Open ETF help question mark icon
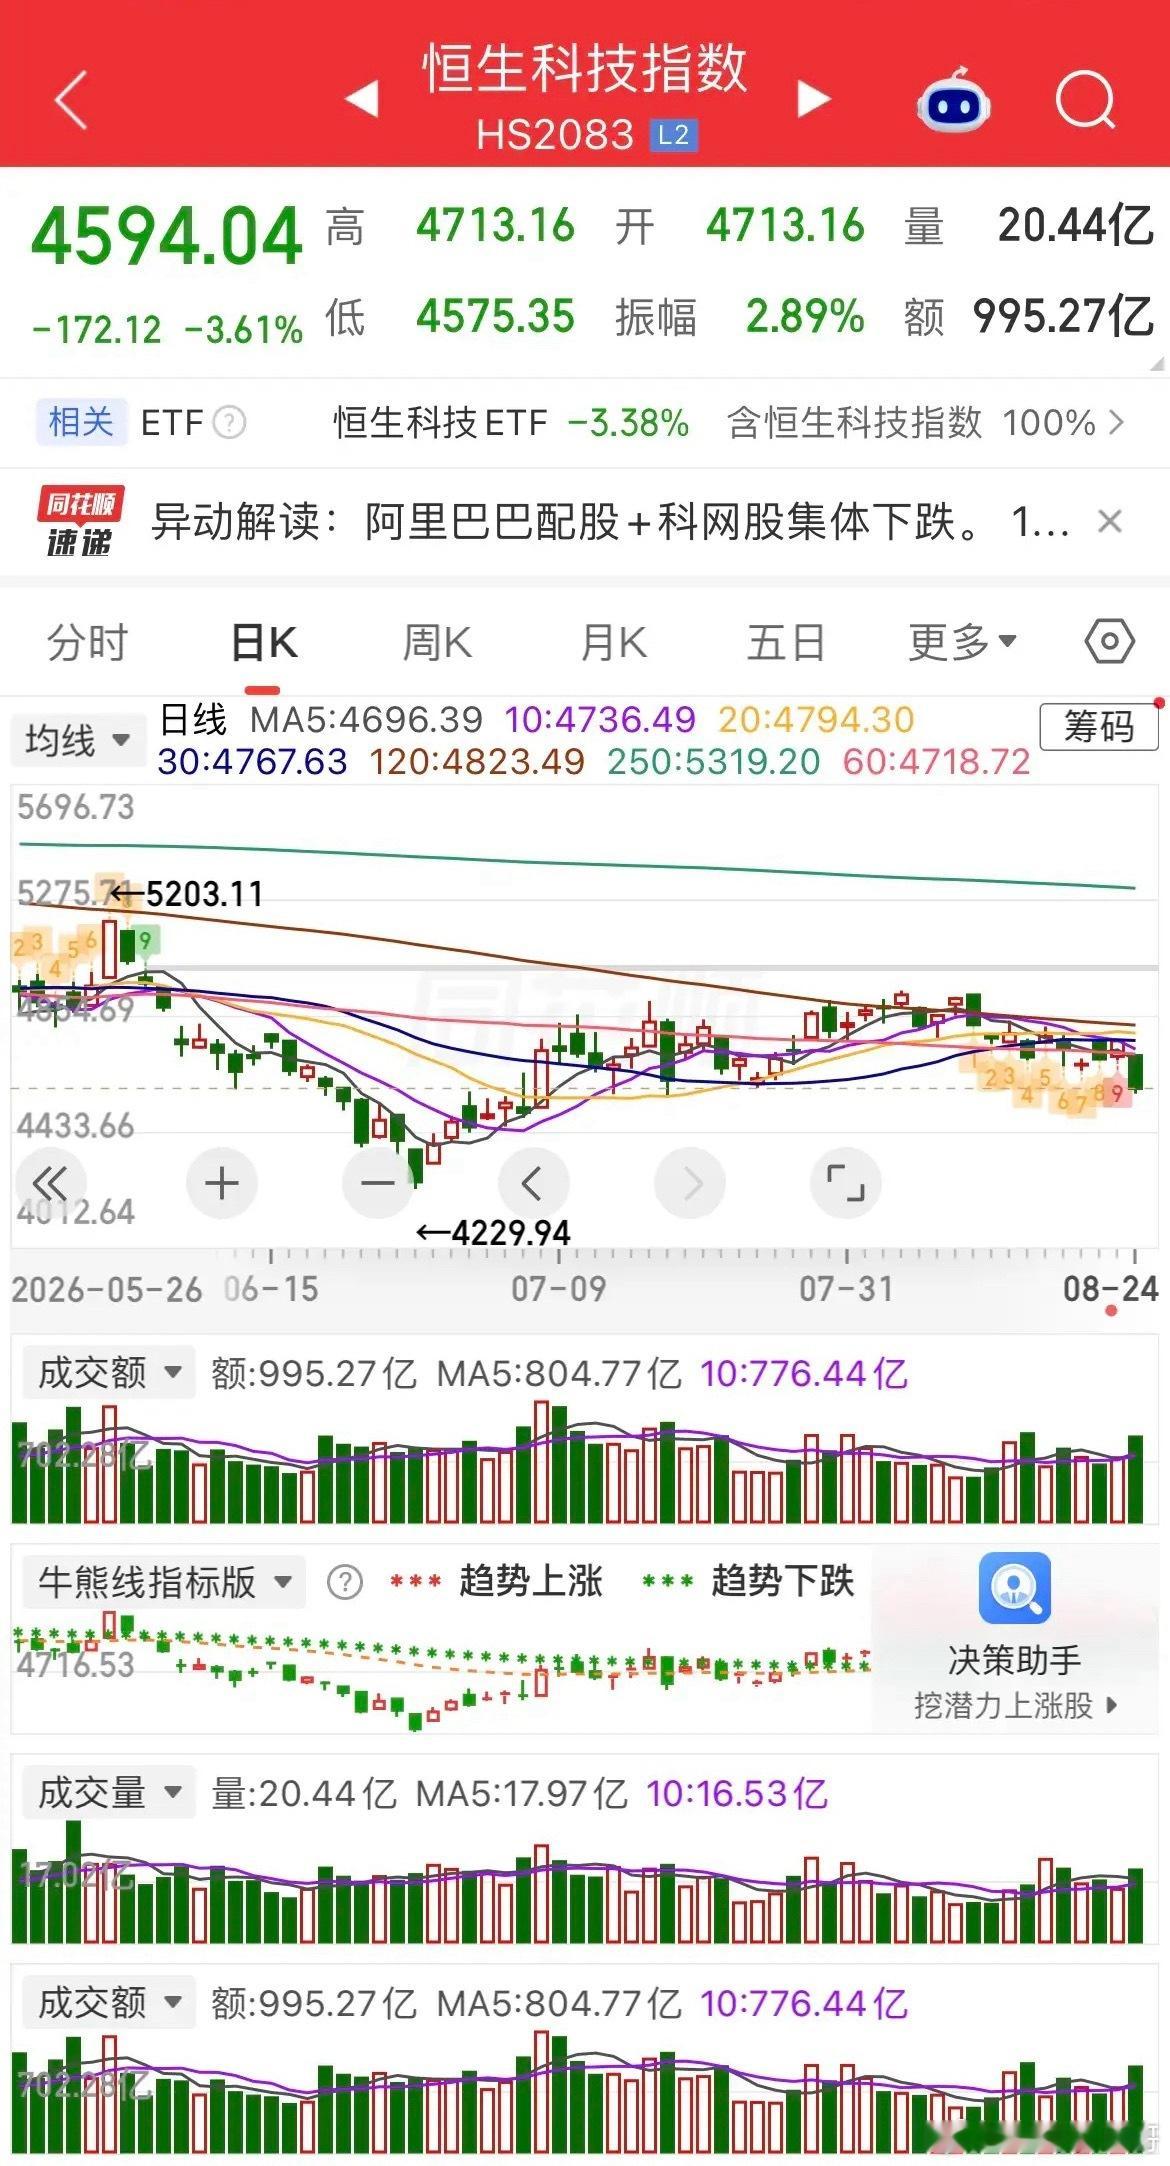The height and width of the screenshot is (2166, 1170). (229, 423)
